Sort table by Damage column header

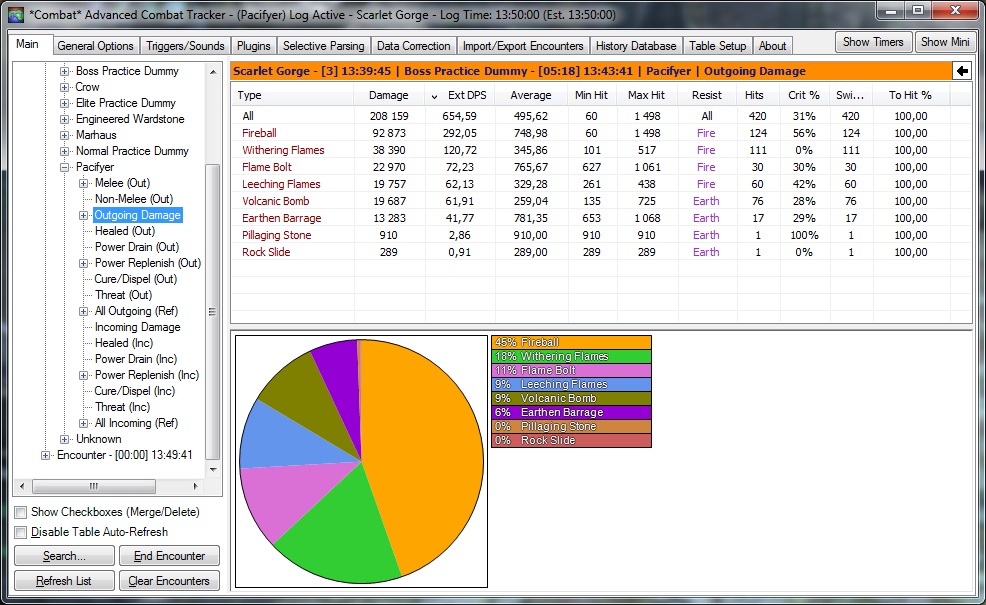pyautogui.click(x=388, y=96)
